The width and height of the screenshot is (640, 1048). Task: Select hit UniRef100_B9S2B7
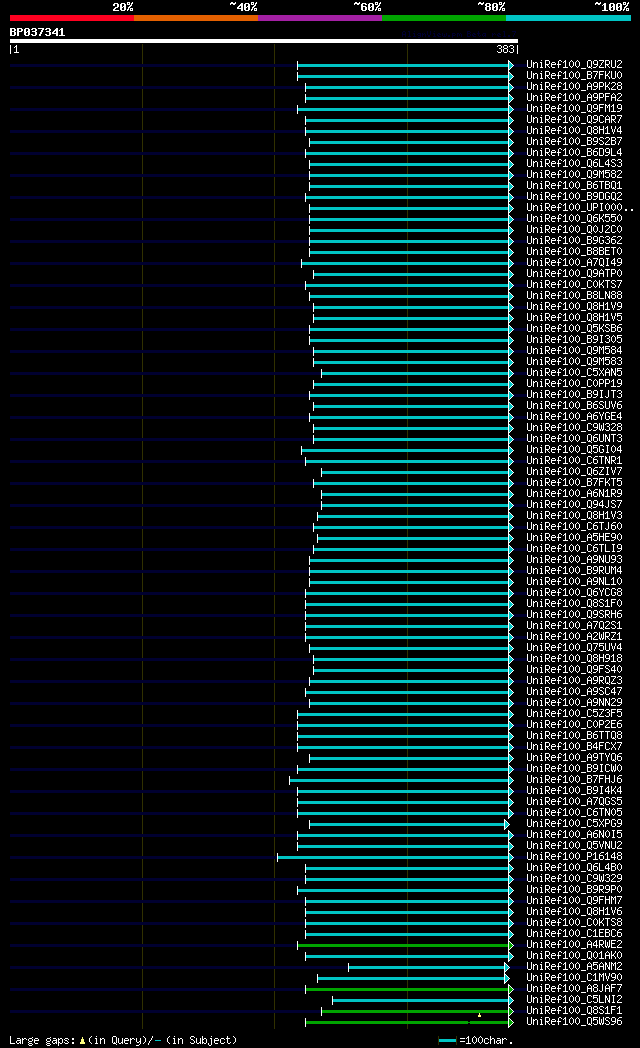coord(574,142)
